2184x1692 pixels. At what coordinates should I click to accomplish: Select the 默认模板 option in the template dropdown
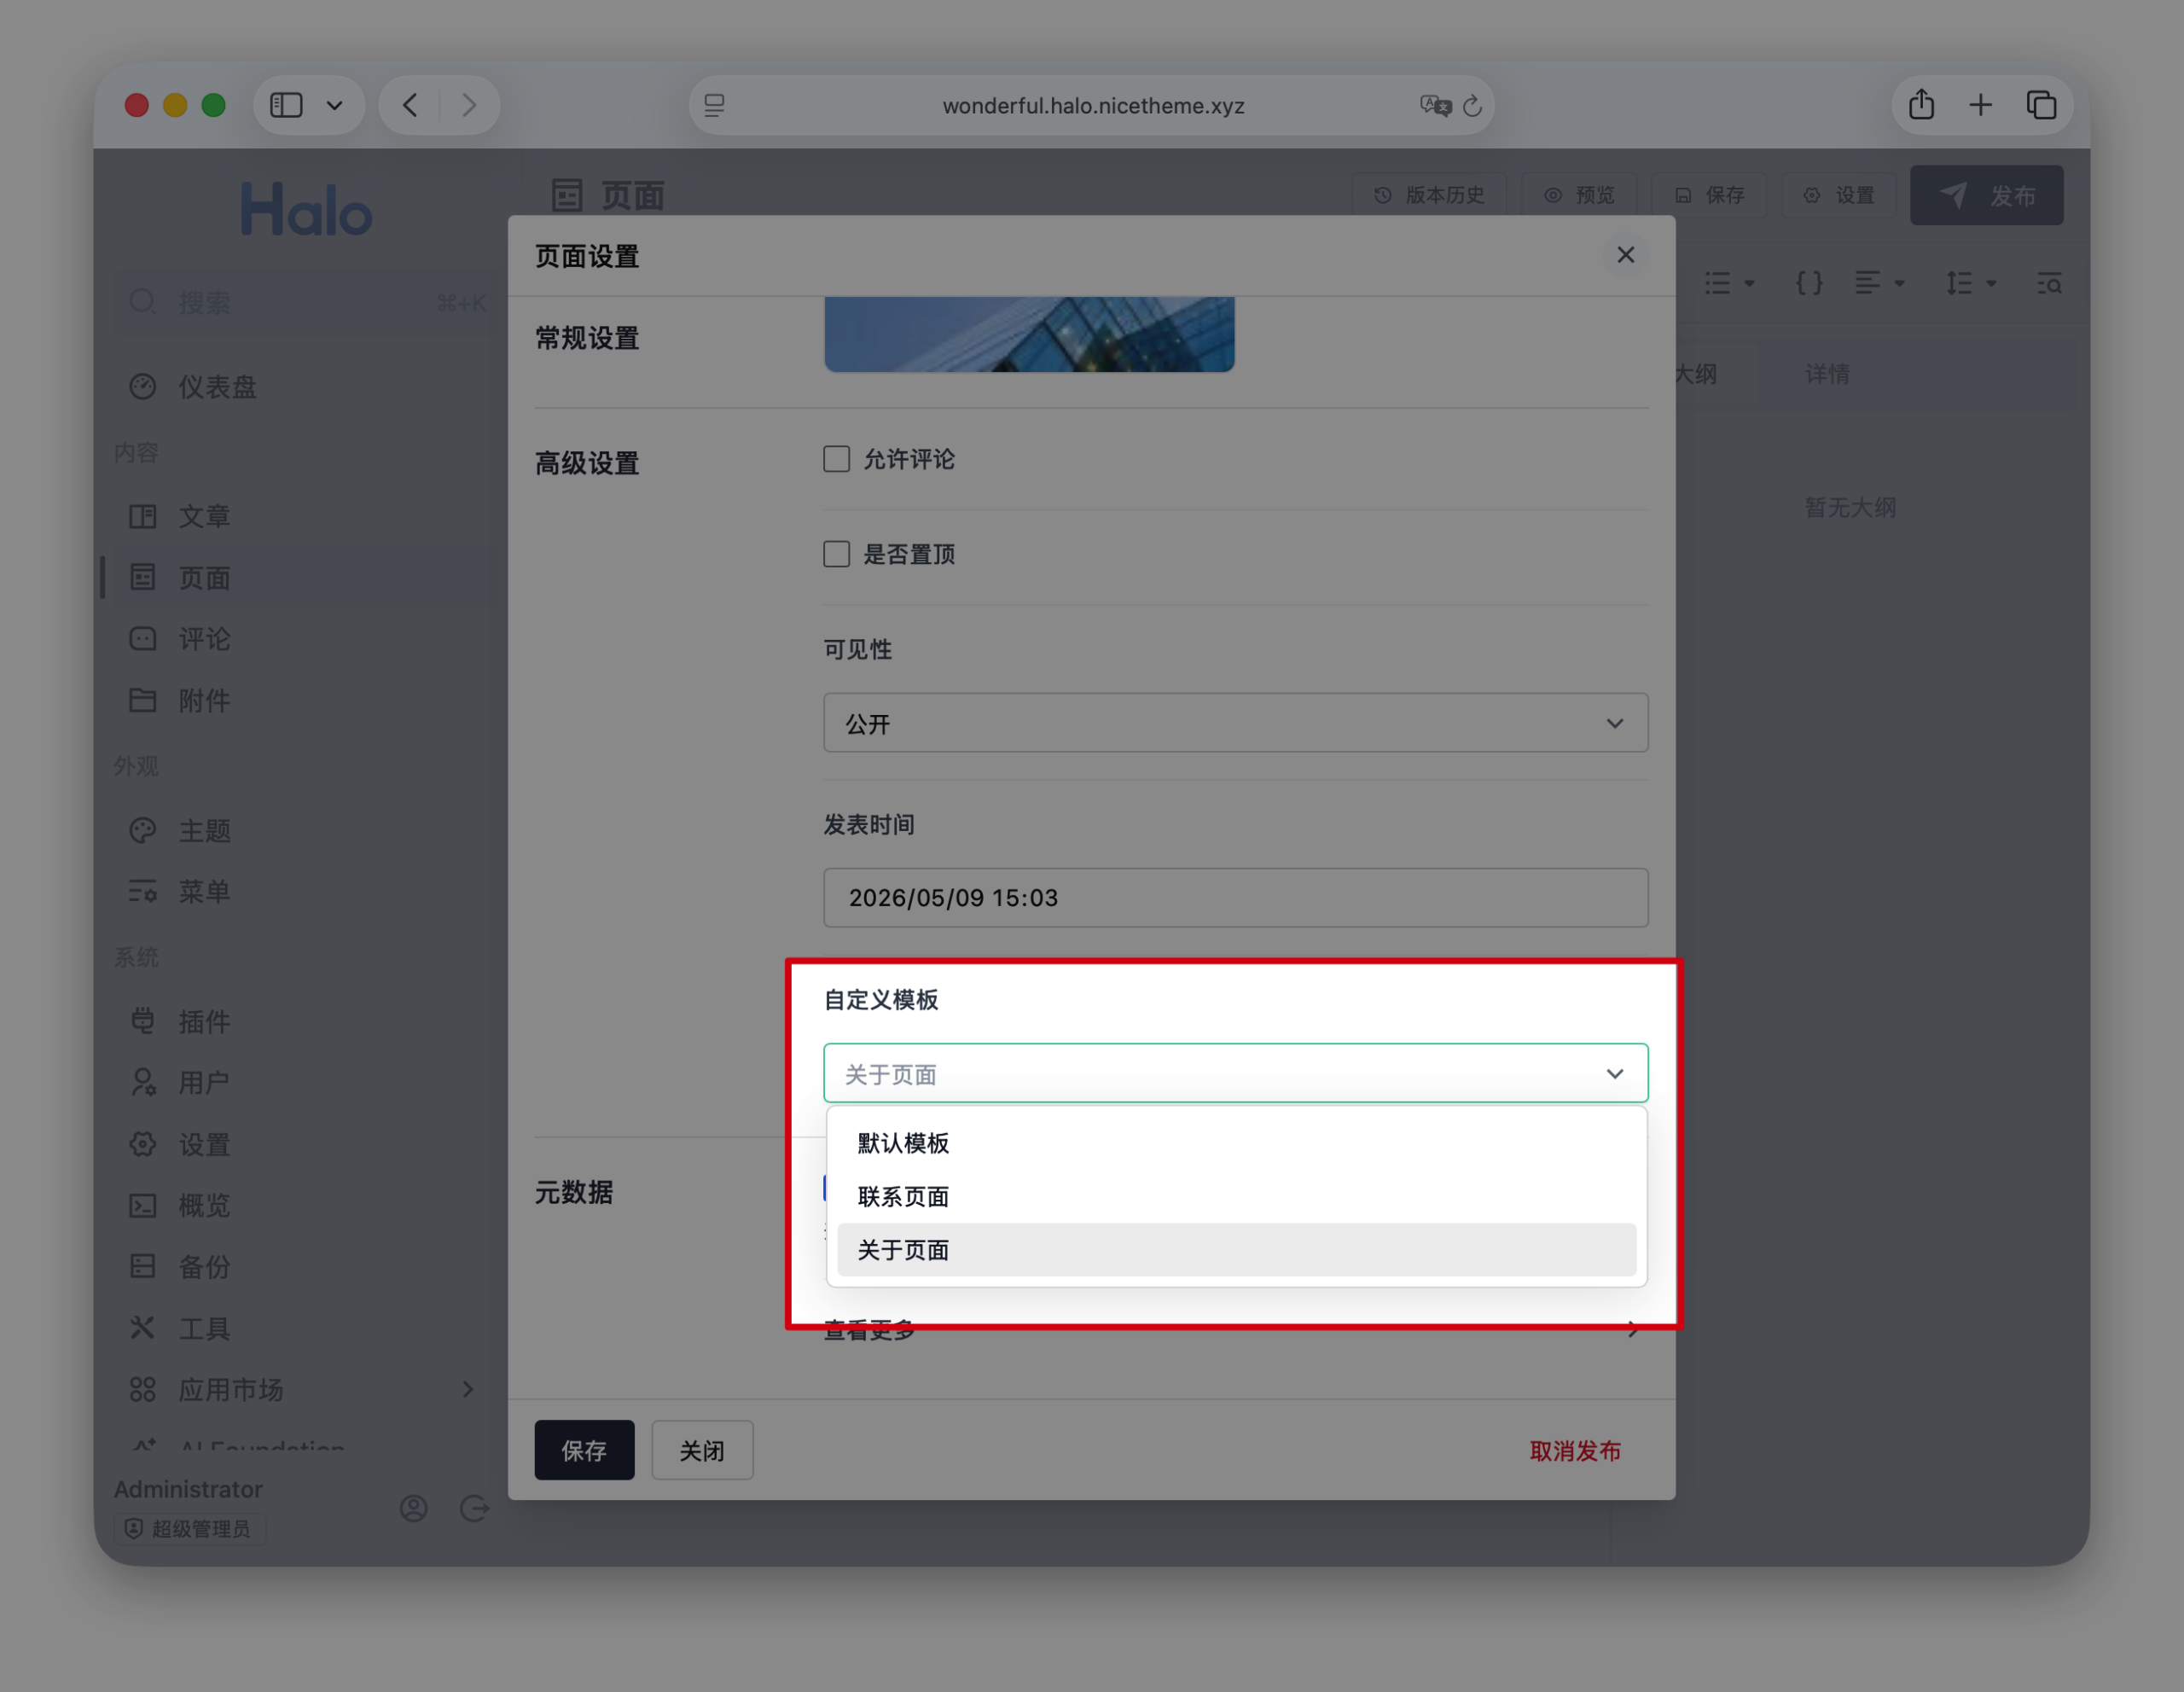(1236, 1143)
